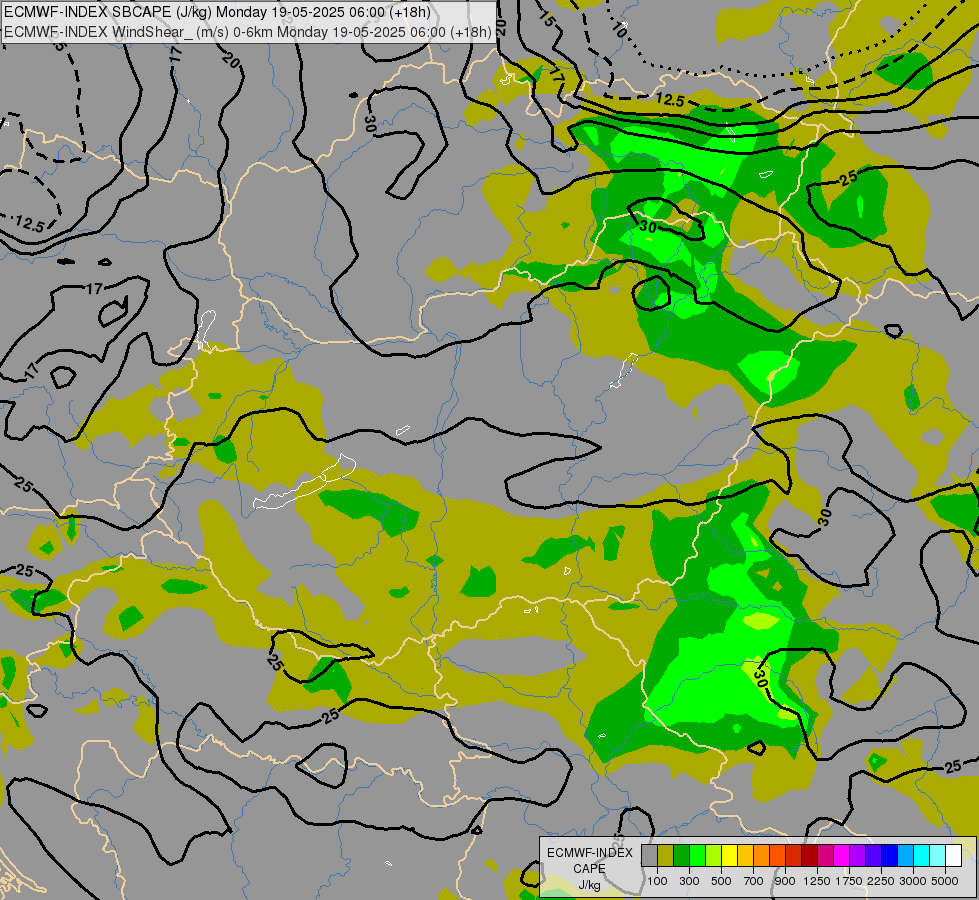Select the legend tick label 2250
The image size is (979, 900).
point(881,881)
